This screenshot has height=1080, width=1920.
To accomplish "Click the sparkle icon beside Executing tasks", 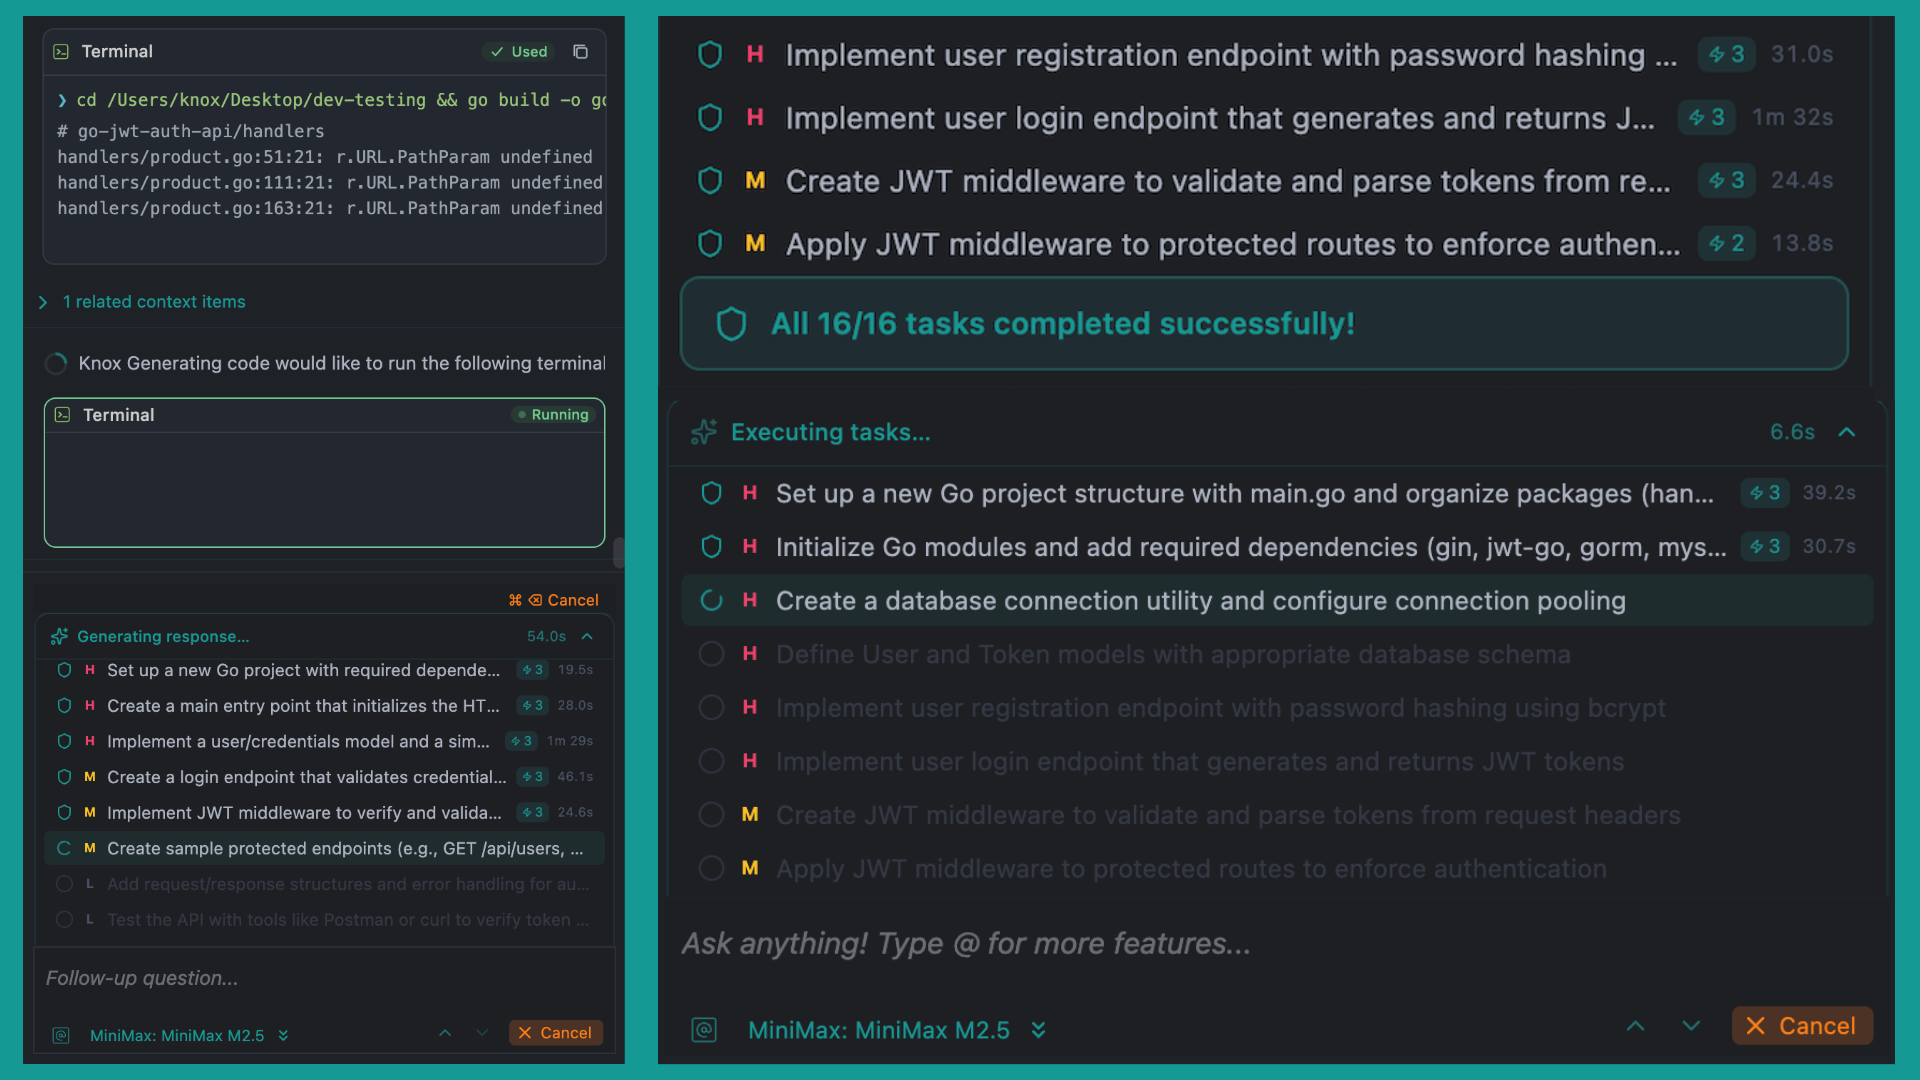I will [704, 432].
